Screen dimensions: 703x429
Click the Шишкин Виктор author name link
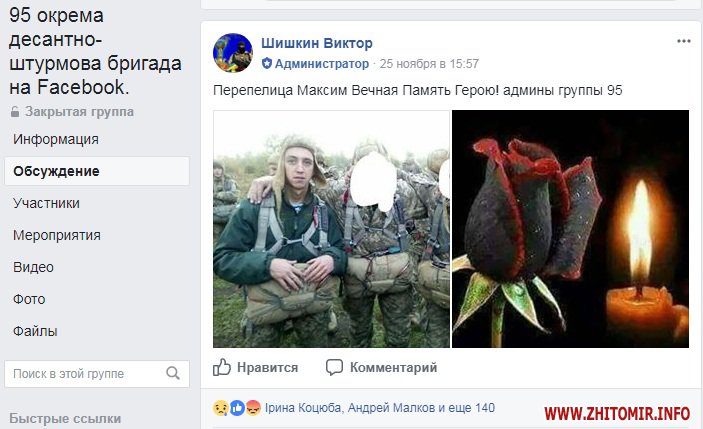point(317,43)
